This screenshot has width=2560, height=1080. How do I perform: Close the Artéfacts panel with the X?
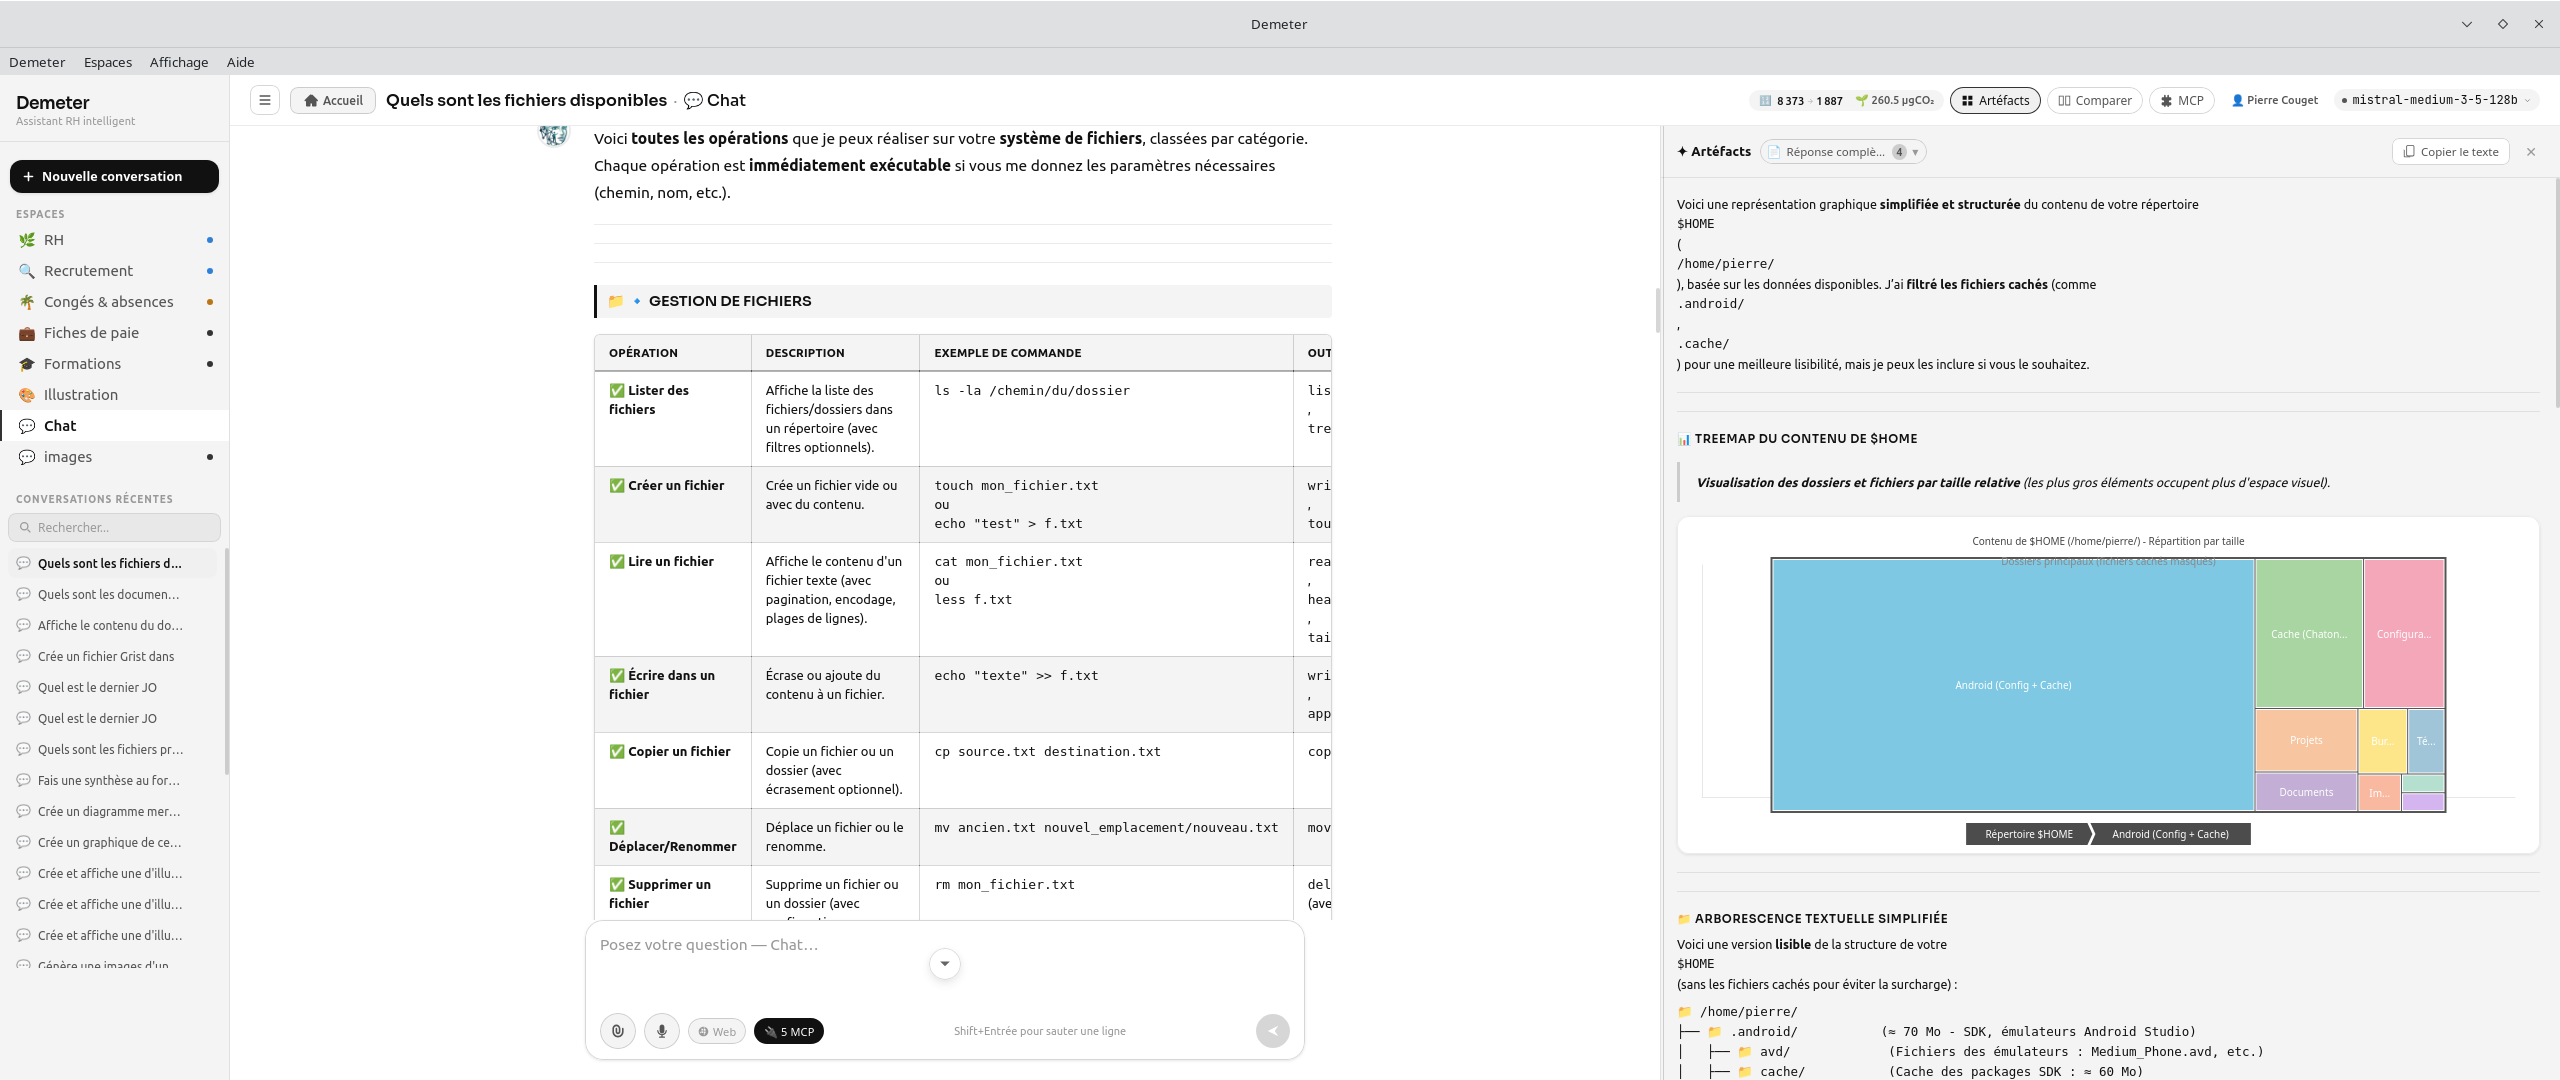pos(2531,152)
